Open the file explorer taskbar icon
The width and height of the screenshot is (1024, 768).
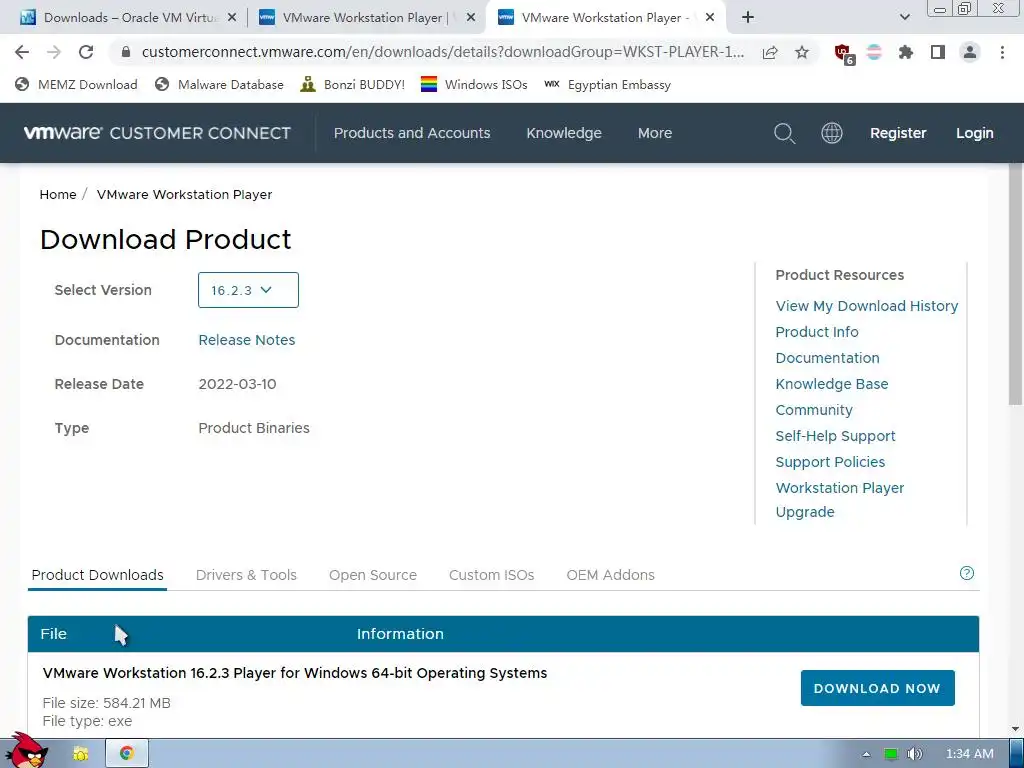click(x=81, y=754)
